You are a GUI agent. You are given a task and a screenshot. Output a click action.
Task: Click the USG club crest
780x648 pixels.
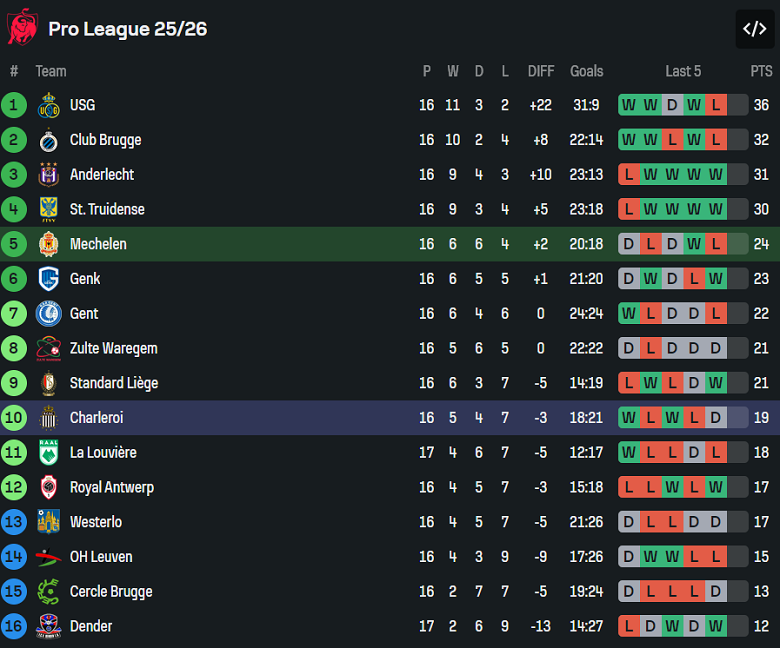tap(48, 105)
